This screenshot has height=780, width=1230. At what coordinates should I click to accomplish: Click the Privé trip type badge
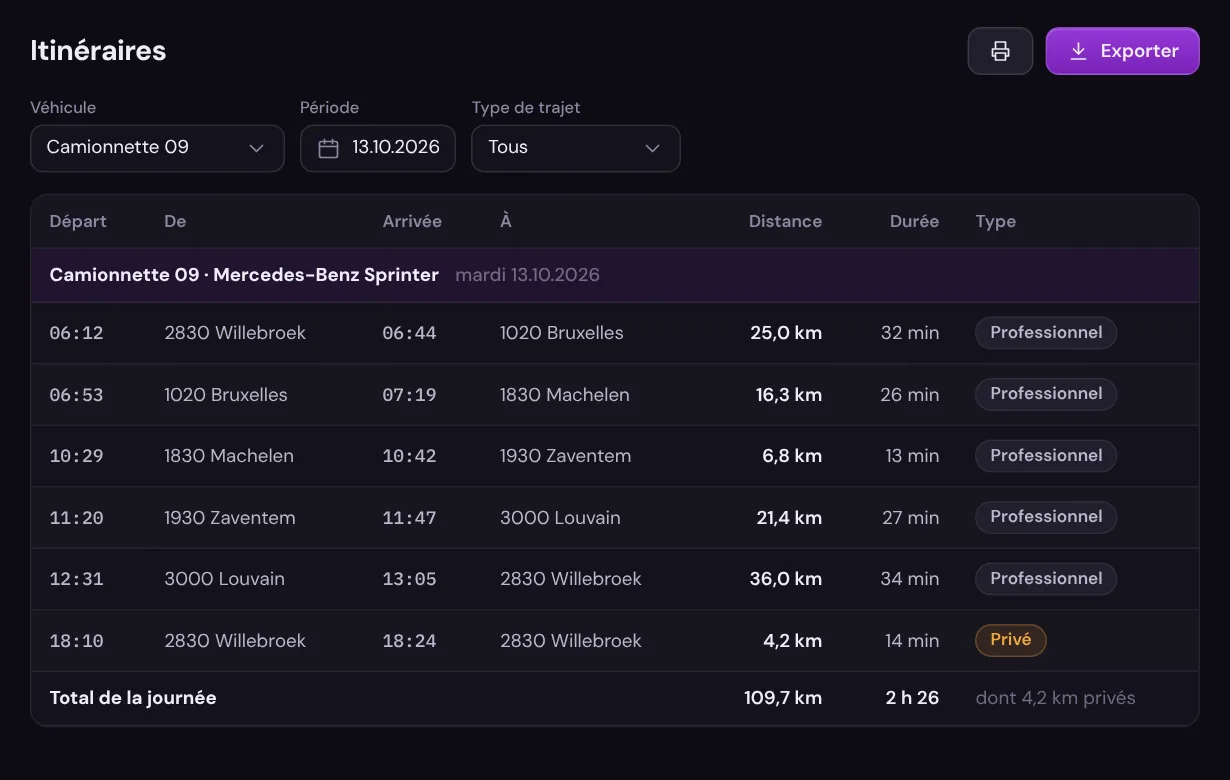1011,640
